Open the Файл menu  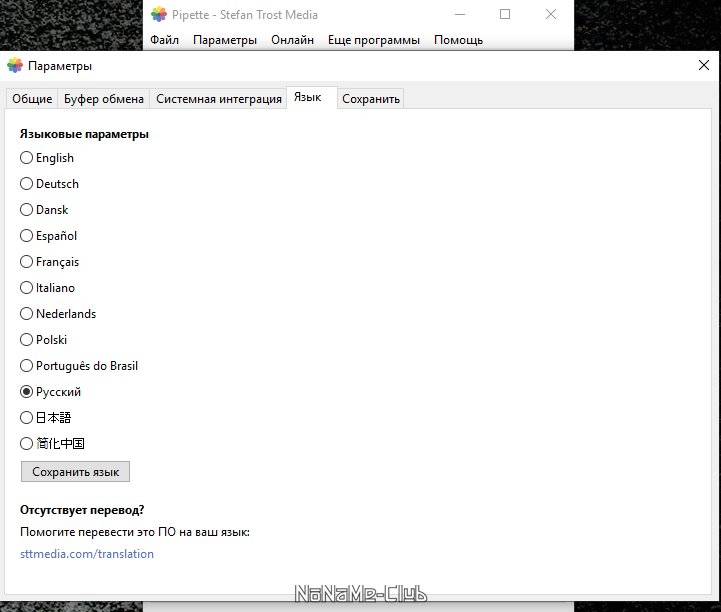click(x=164, y=40)
